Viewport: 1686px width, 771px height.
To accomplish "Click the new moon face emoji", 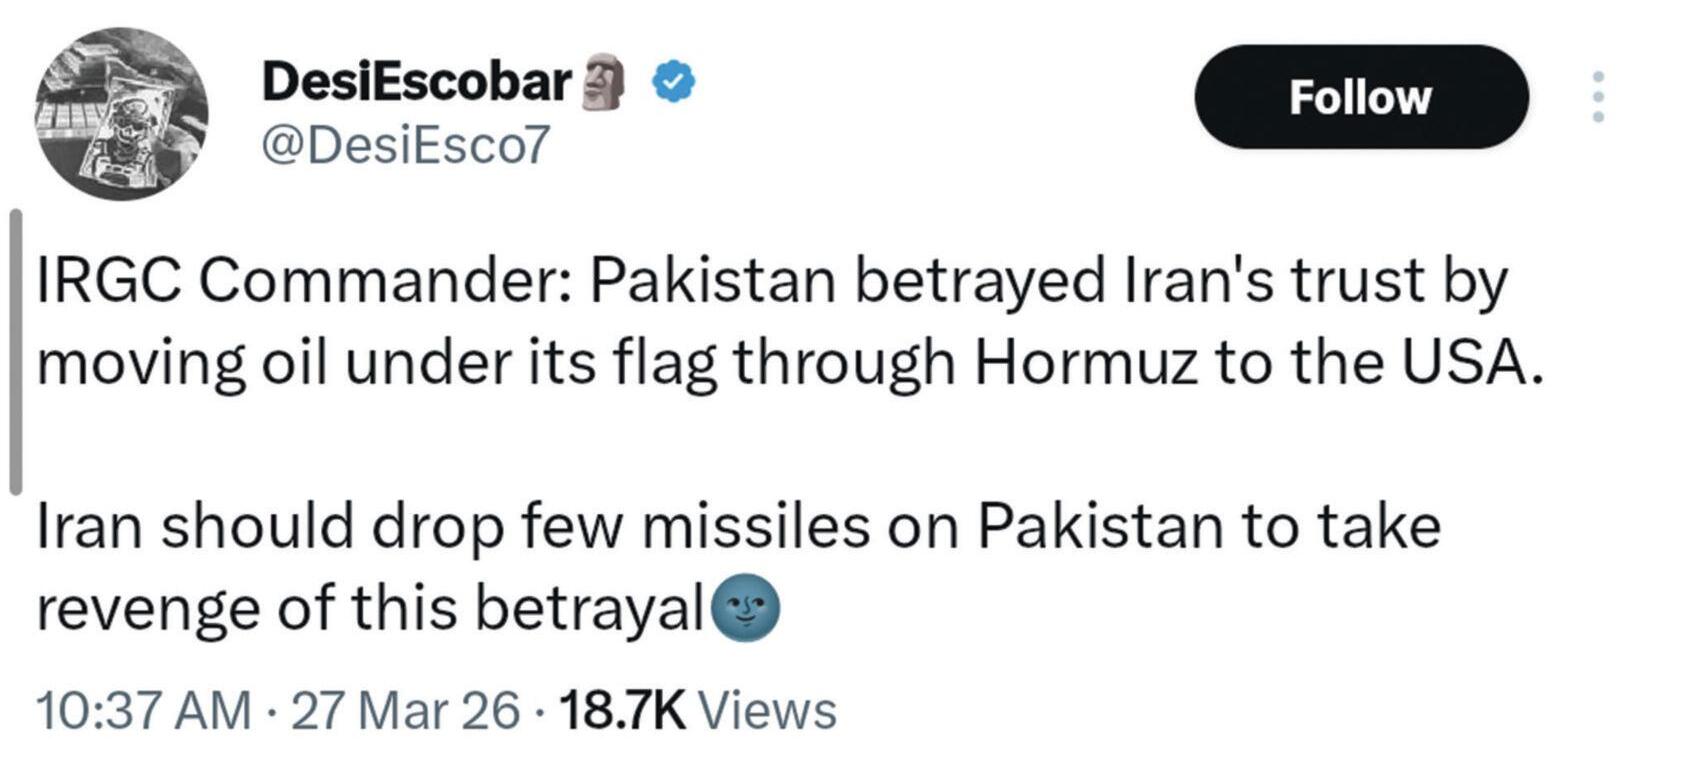I will 745,607.
